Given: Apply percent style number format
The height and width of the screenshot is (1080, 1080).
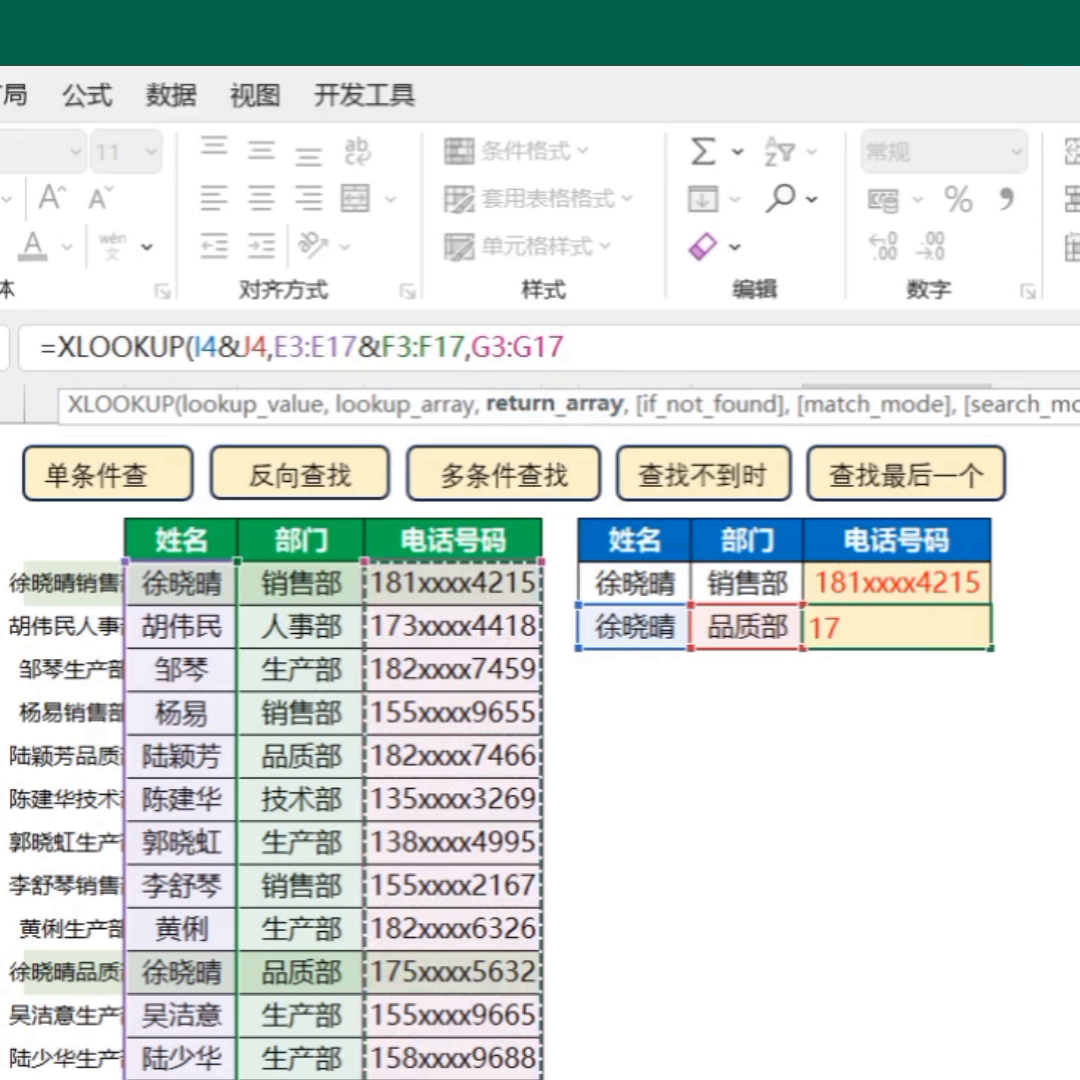Looking at the screenshot, I should pos(958,200).
